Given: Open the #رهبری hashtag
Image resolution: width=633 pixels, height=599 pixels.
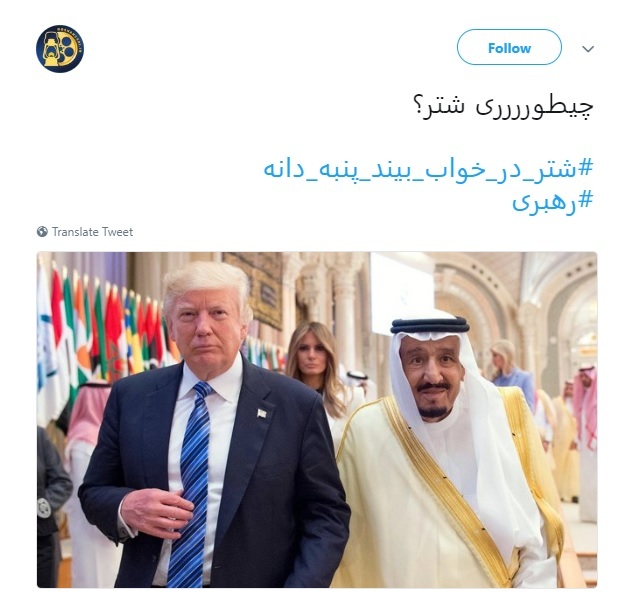Looking at the screenshot, I should (553, 201).
